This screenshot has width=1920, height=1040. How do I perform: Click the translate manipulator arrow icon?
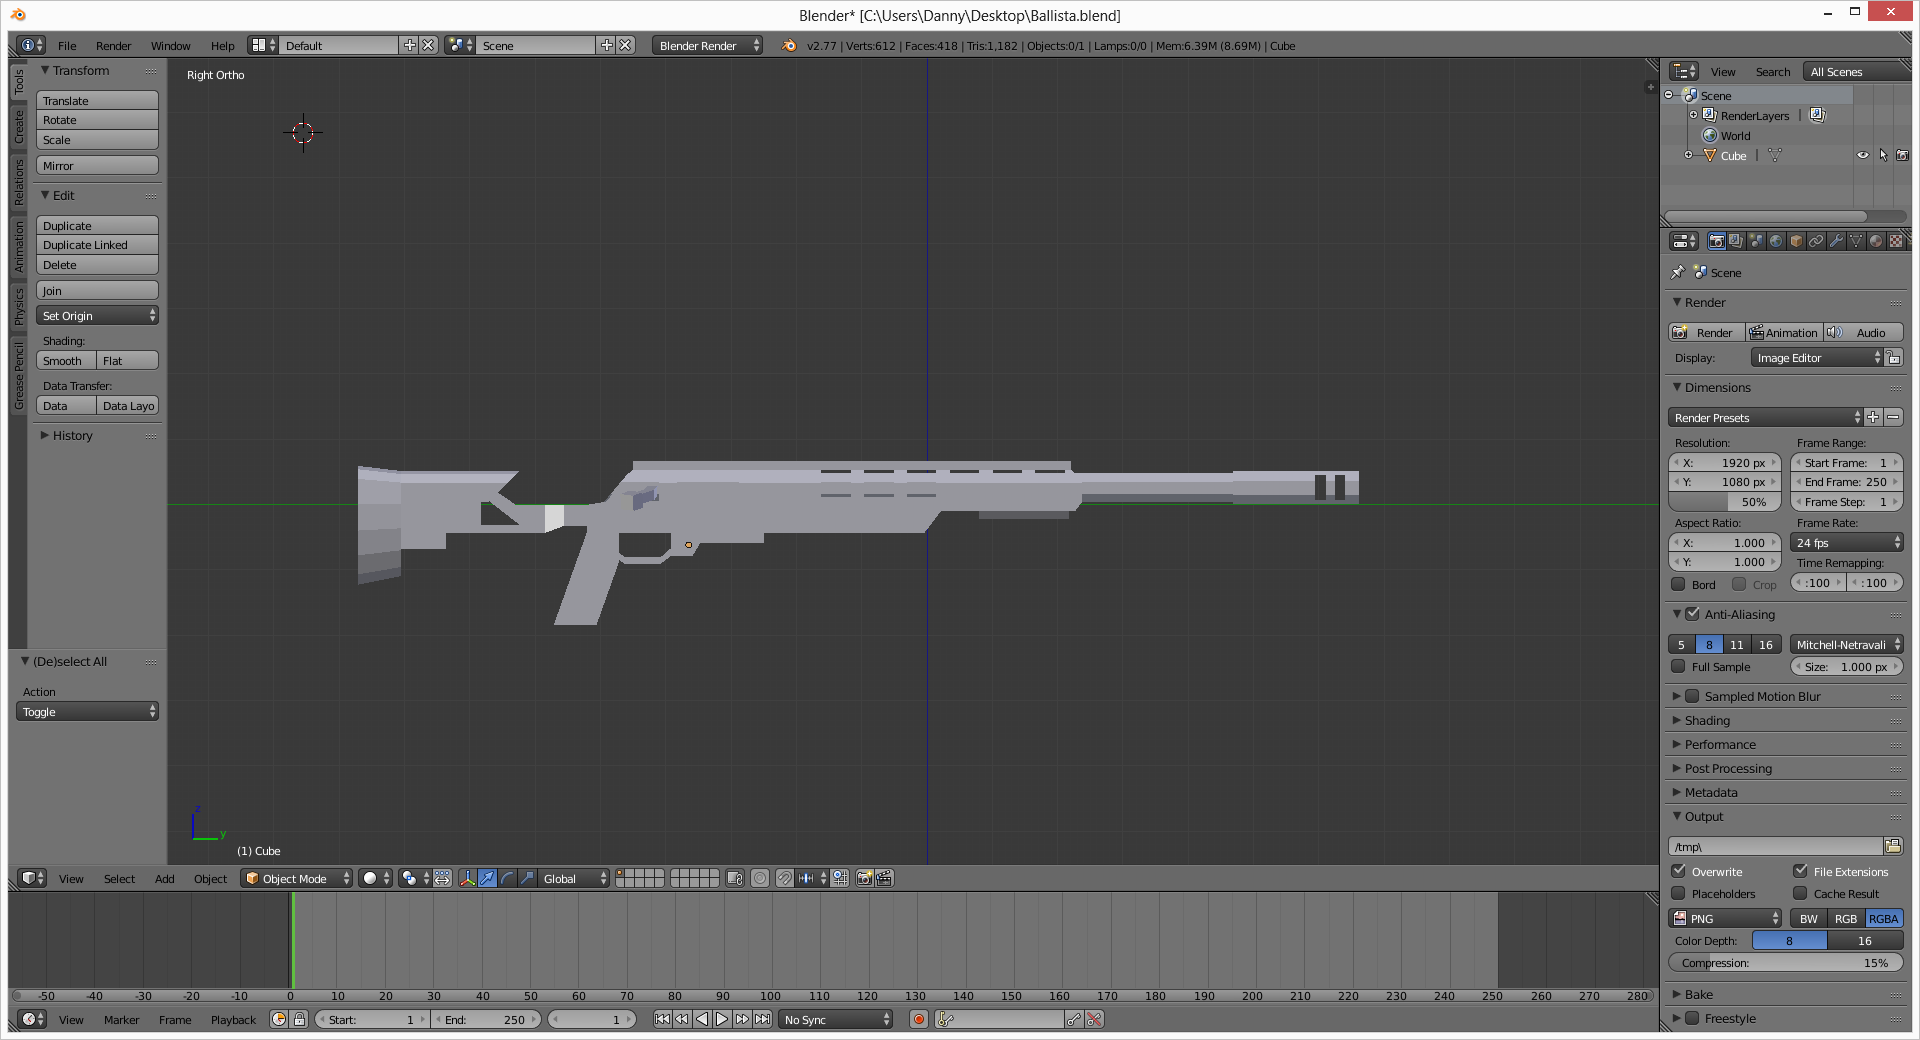[x=487, y=879]
